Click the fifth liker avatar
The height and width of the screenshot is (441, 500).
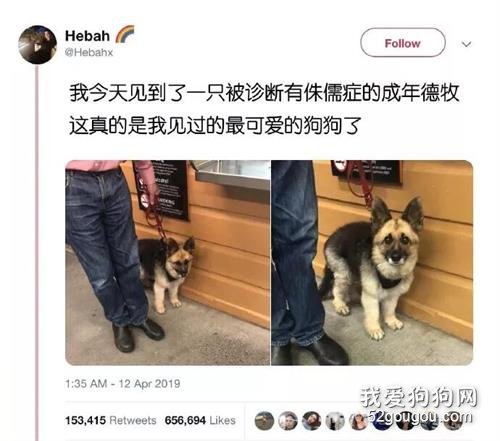point(358,421)
